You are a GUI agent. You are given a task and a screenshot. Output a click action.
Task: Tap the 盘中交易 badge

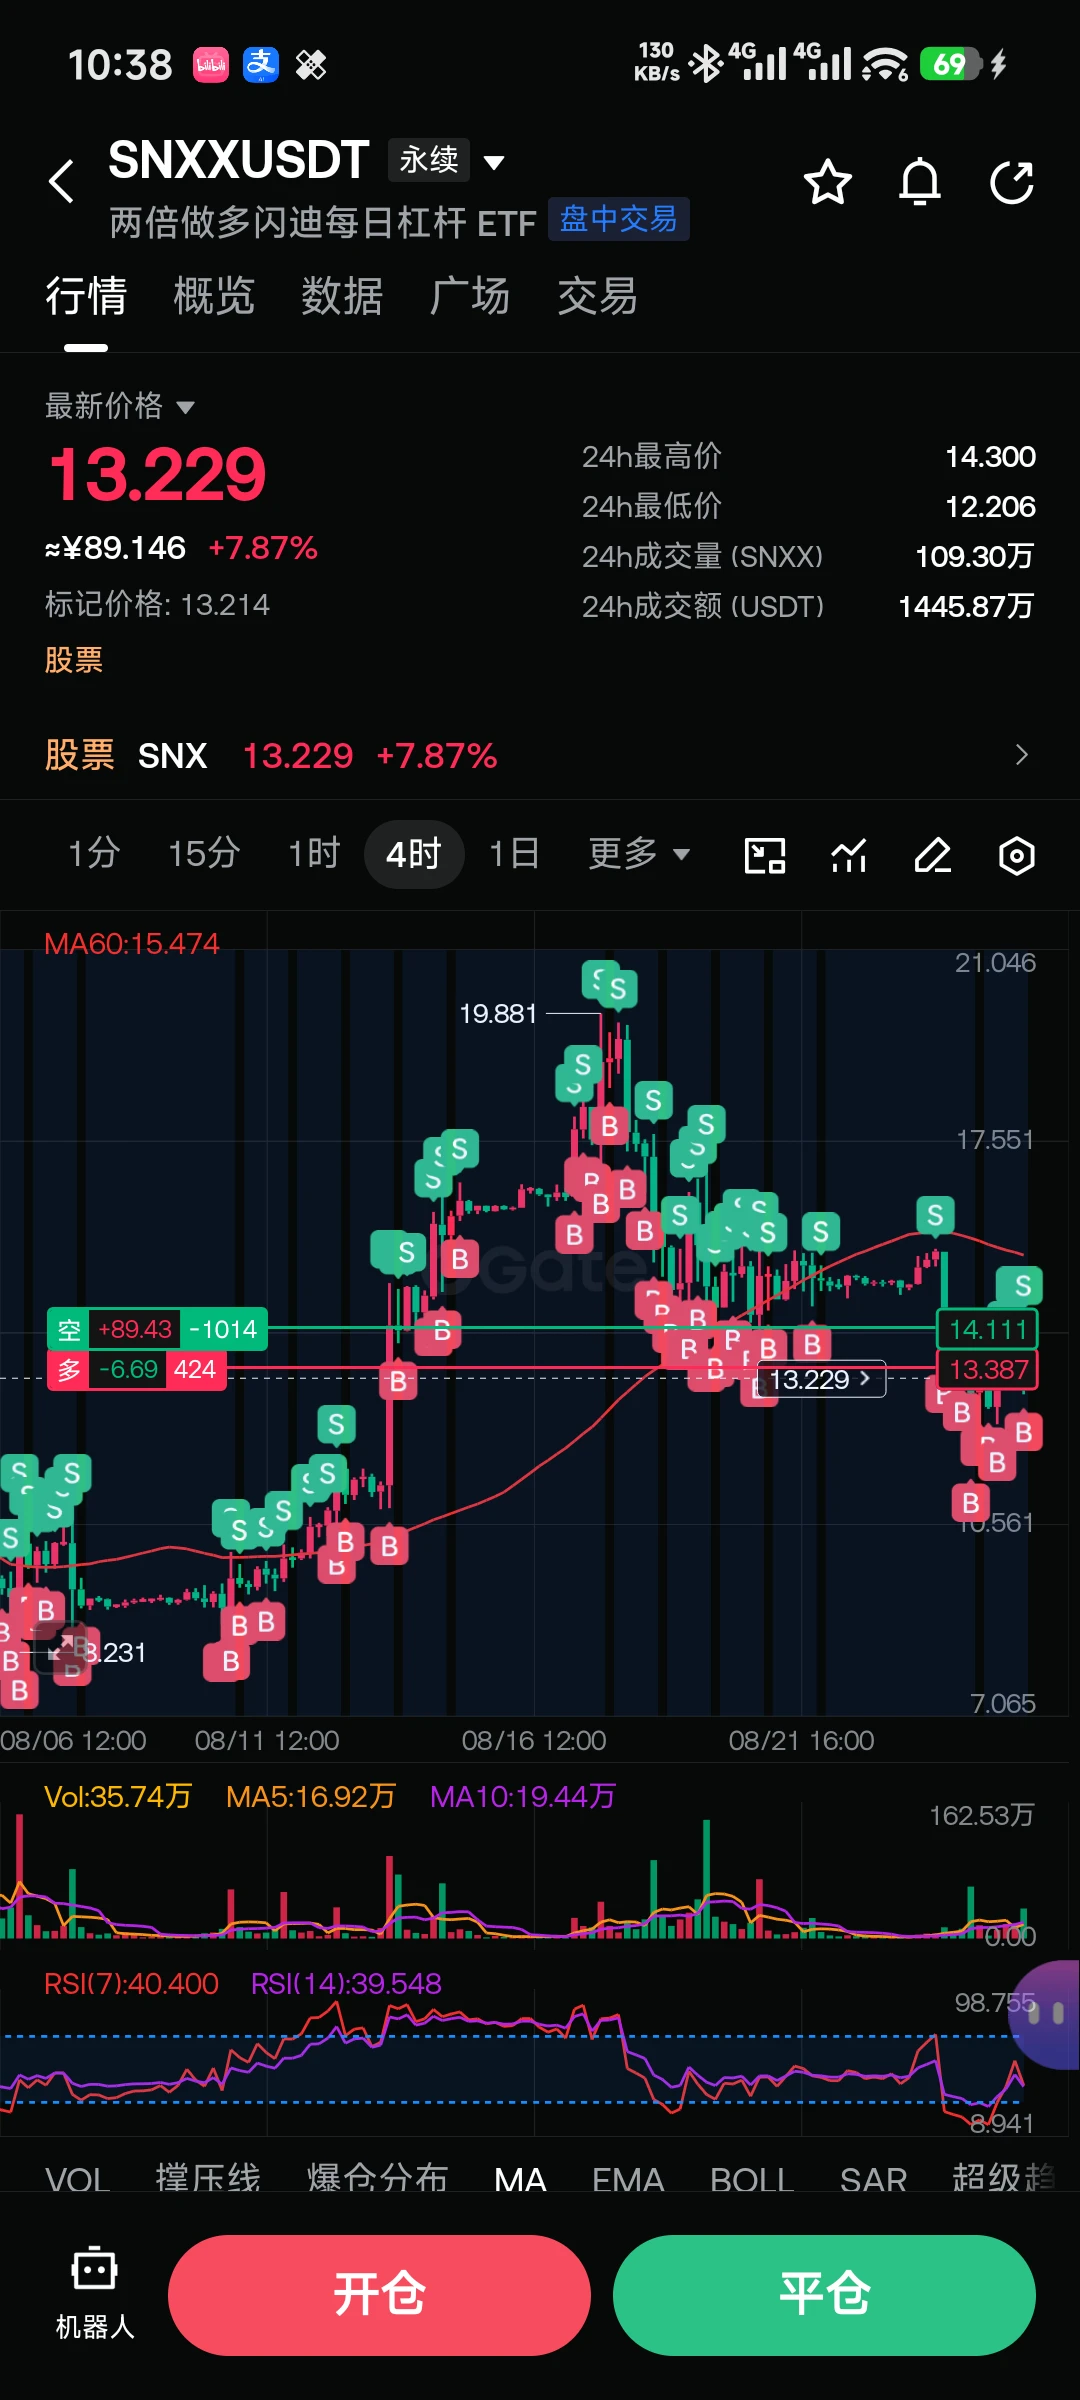tap(618, 219)
